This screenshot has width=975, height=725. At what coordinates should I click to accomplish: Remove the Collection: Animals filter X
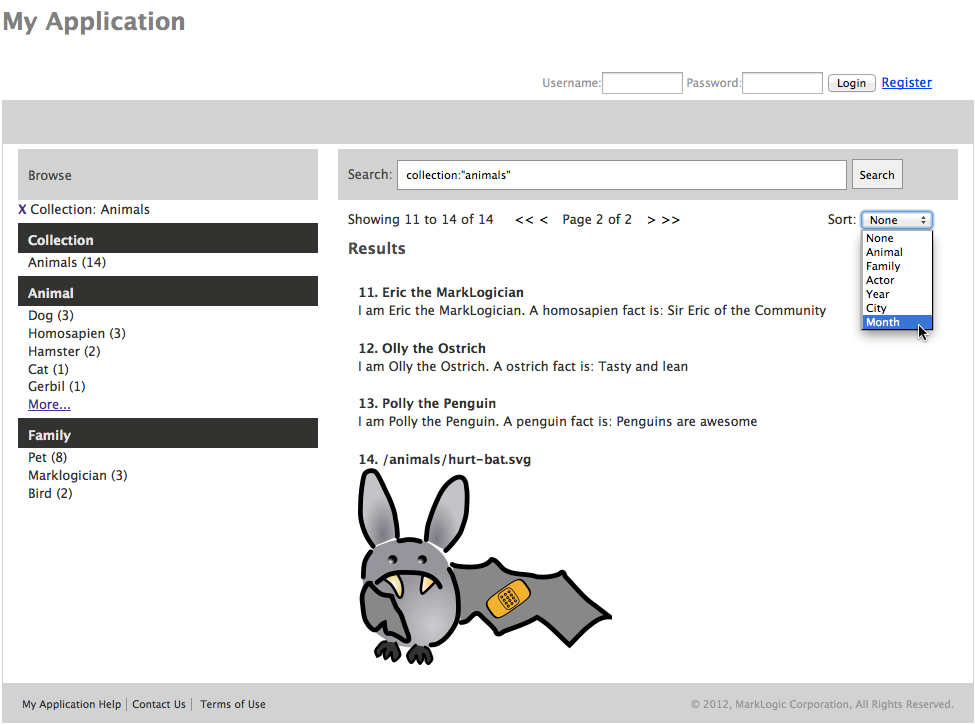[x=23, y=210]
